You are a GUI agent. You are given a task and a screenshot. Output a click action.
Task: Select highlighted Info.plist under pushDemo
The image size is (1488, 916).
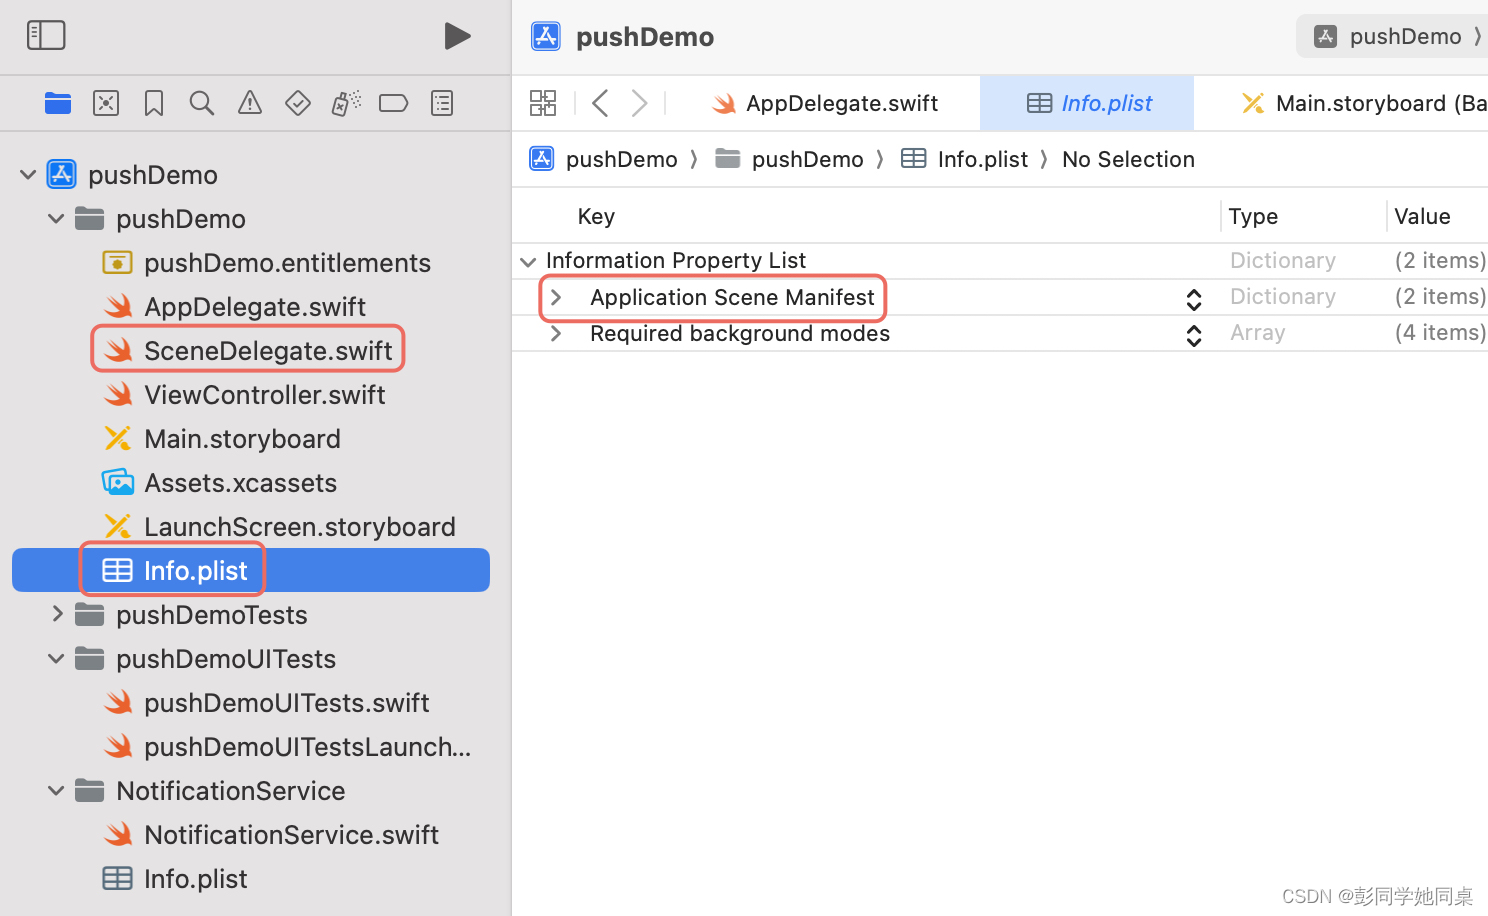[251, 570]
